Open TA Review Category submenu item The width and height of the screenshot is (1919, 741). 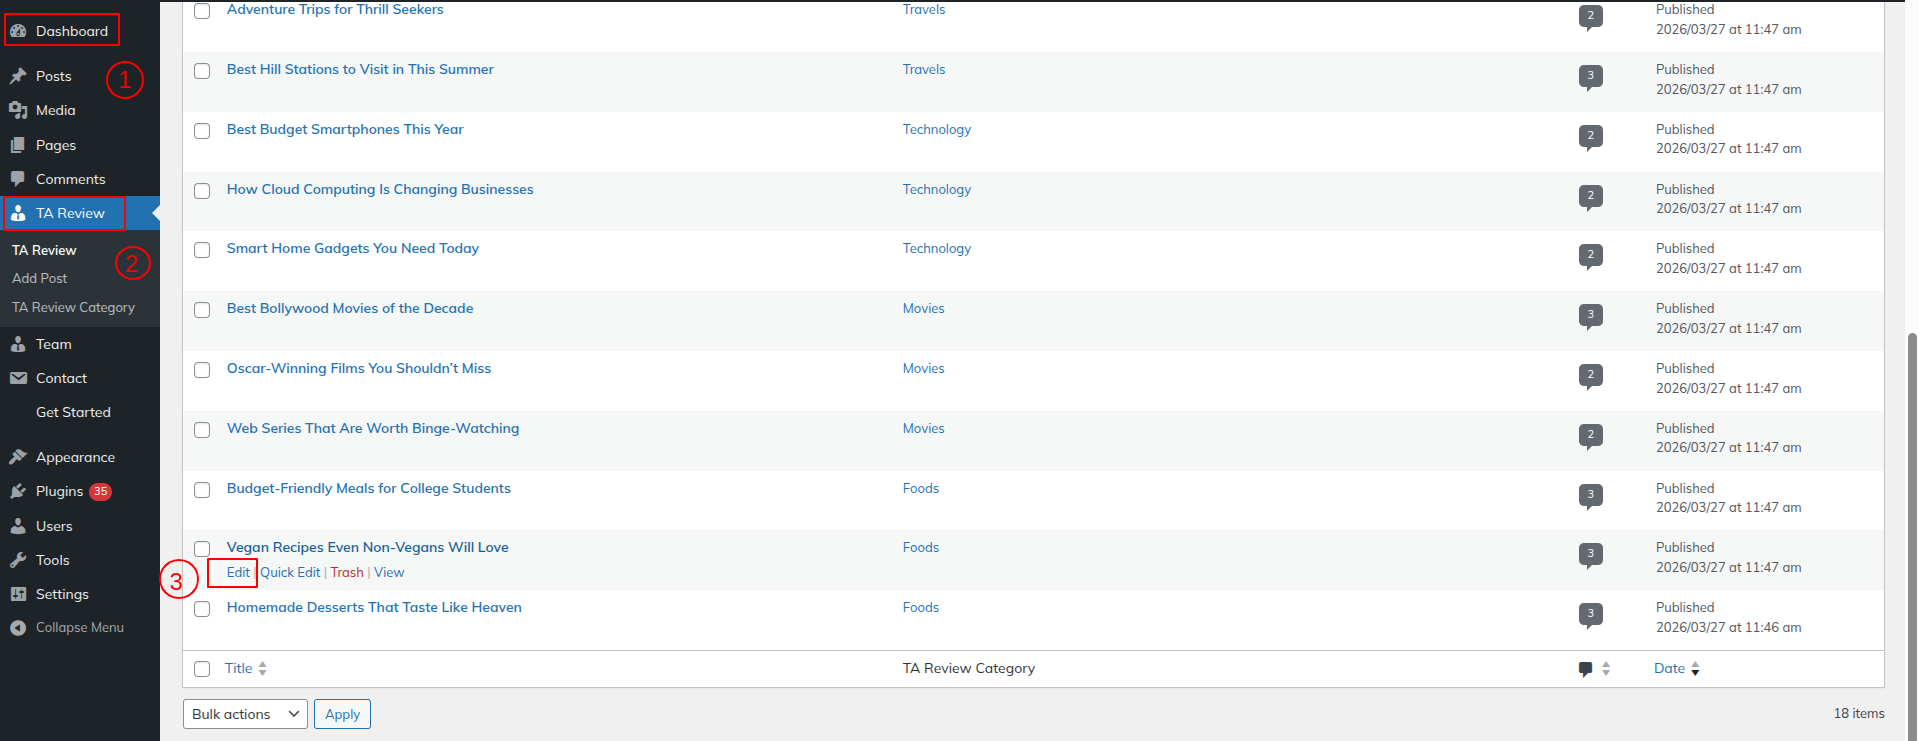coord(73,307)
